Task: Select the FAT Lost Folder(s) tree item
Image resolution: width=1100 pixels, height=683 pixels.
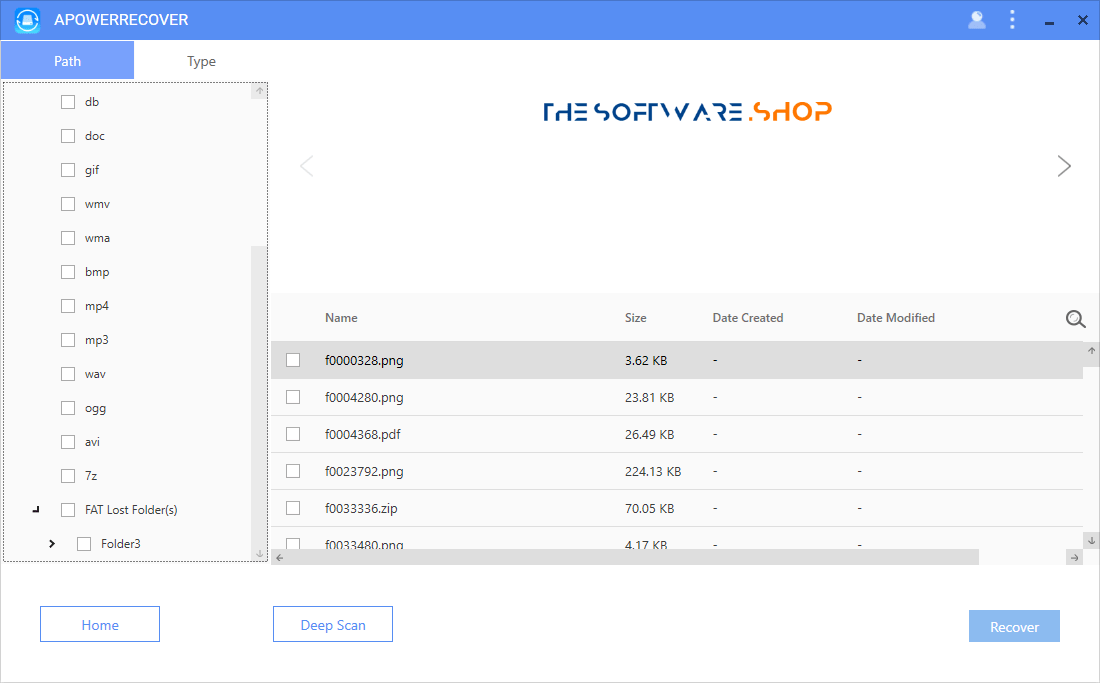Action: [131, 510]
